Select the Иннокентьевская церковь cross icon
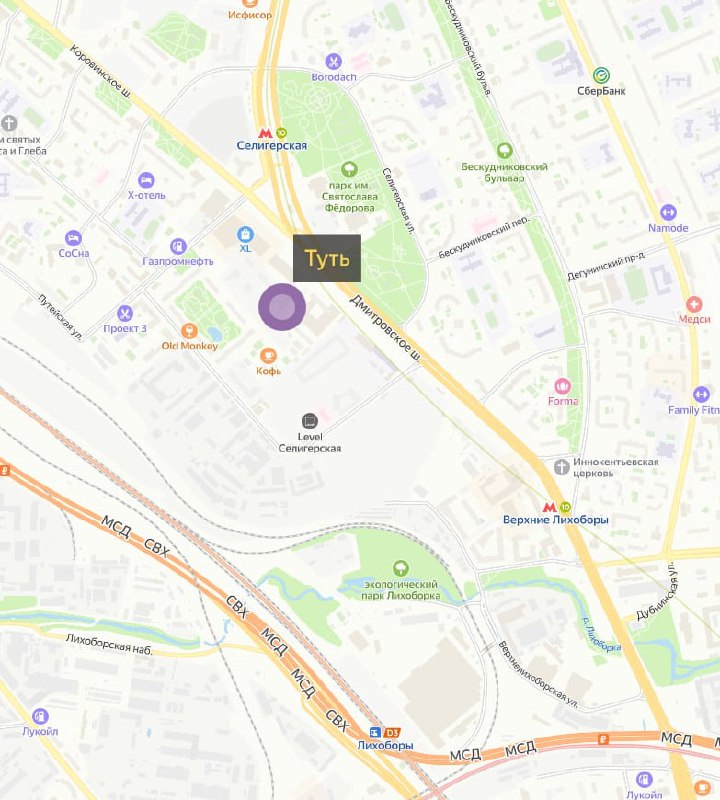 [561, 467]
